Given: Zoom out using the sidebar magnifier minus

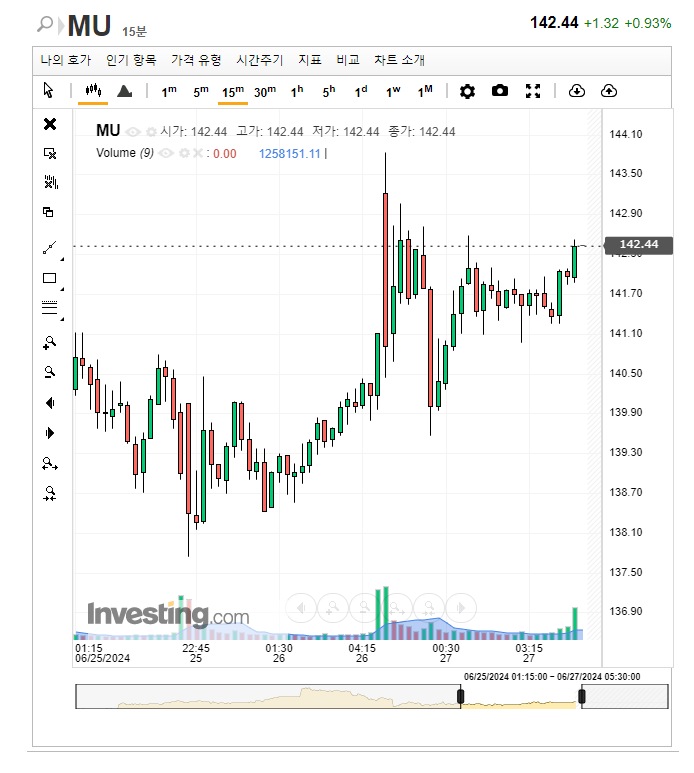Looking at the screenshot, I should click(x=50, y=372).
